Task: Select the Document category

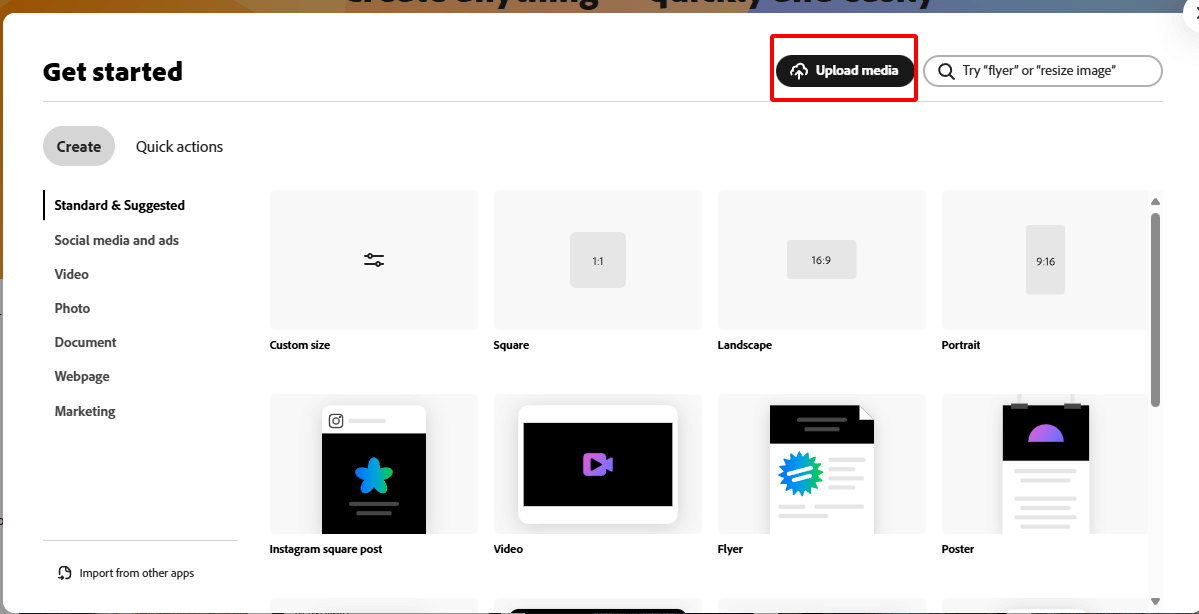Action: pyautogui.click(x=85, y=342)
